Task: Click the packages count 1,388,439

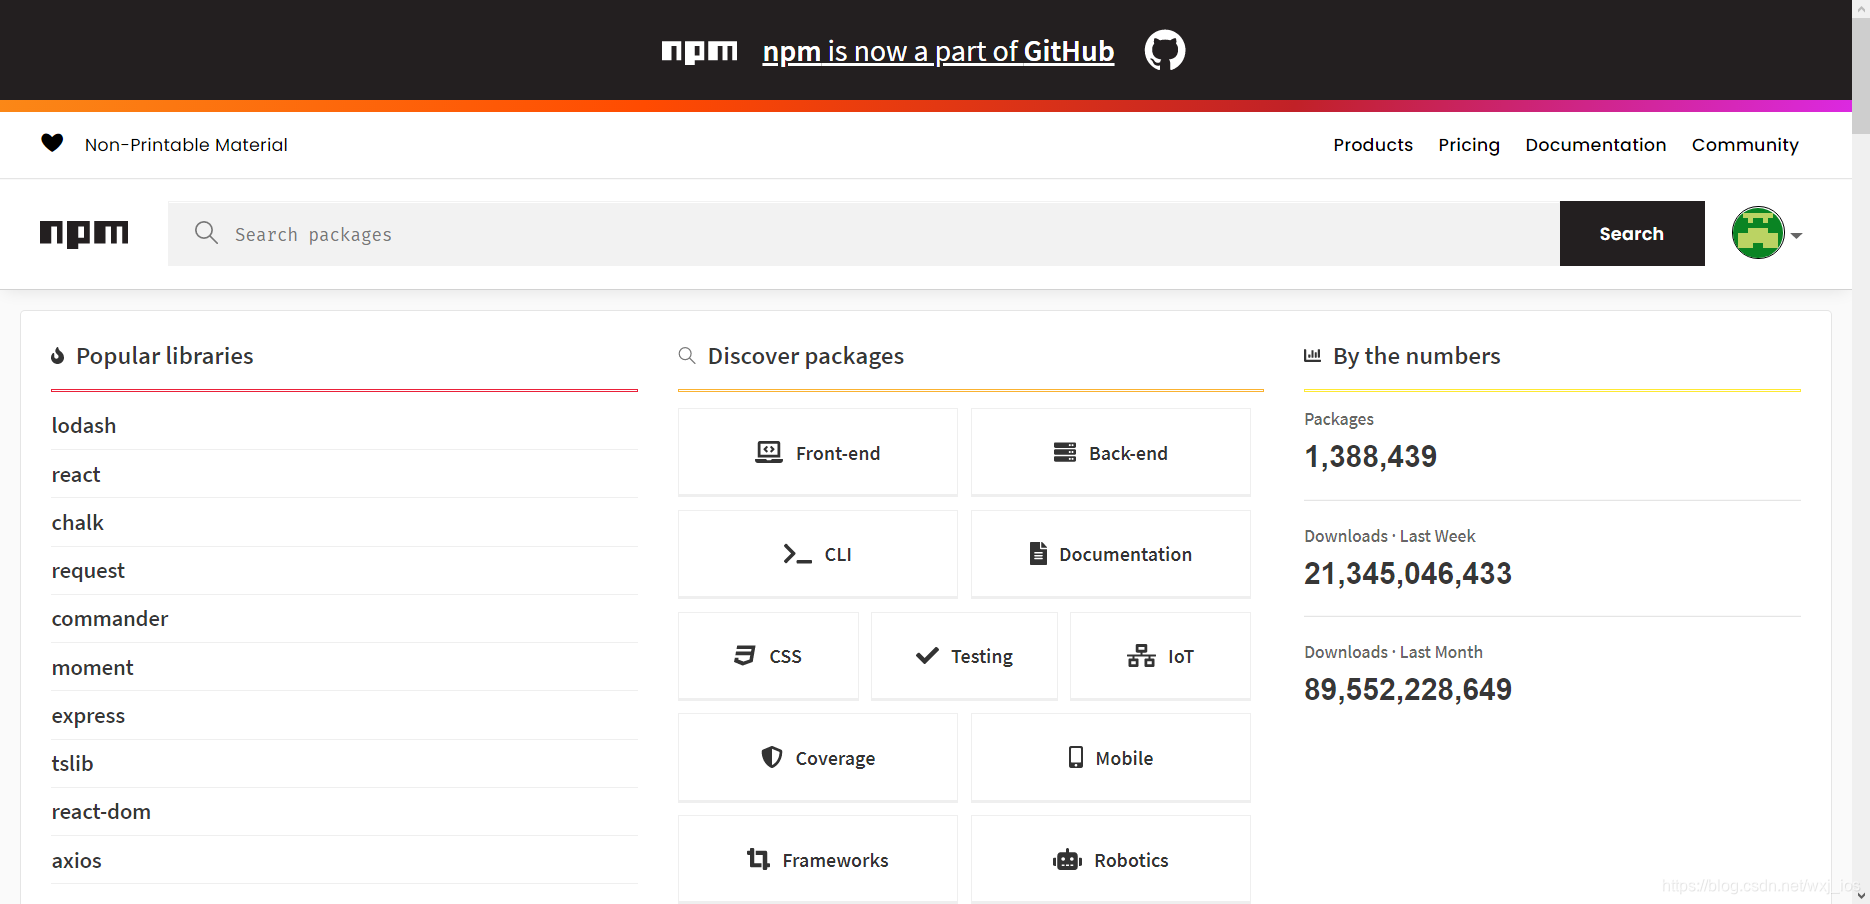Action: click(1370, 457)
